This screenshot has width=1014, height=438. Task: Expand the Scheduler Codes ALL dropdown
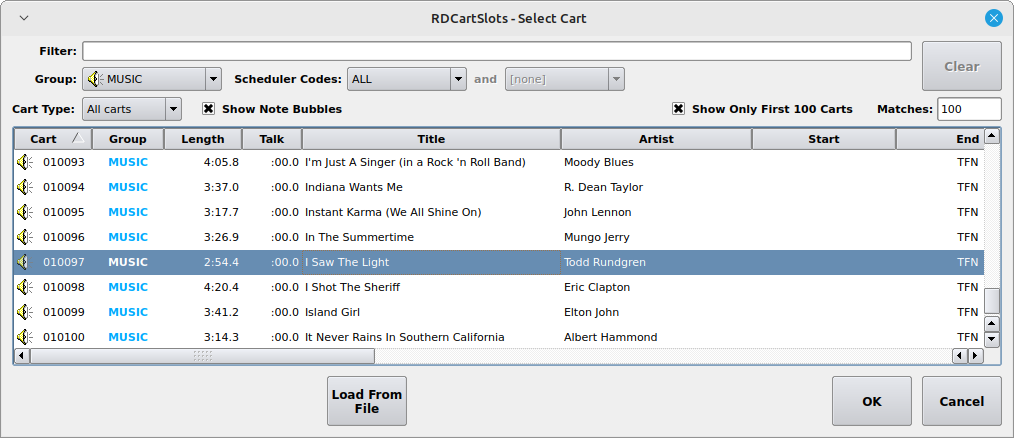click(x=408, y=79)
